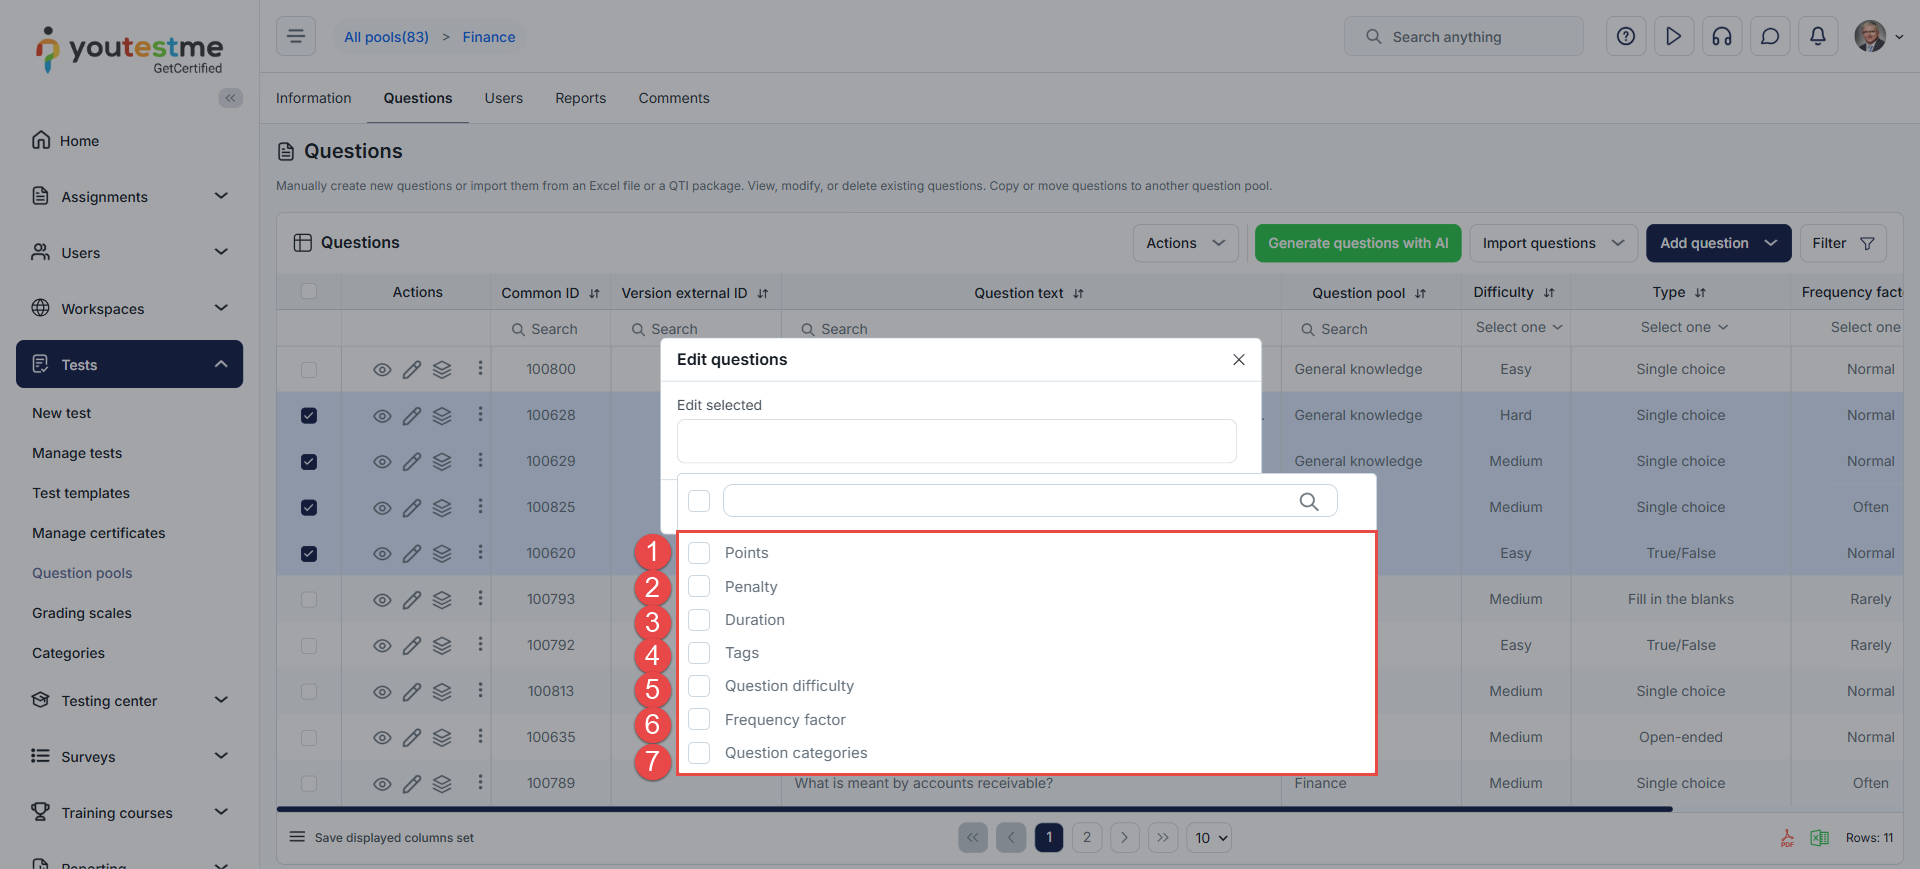
Task: Click the hamburger menu toggle icon
Action: click(x=296, y=36)
